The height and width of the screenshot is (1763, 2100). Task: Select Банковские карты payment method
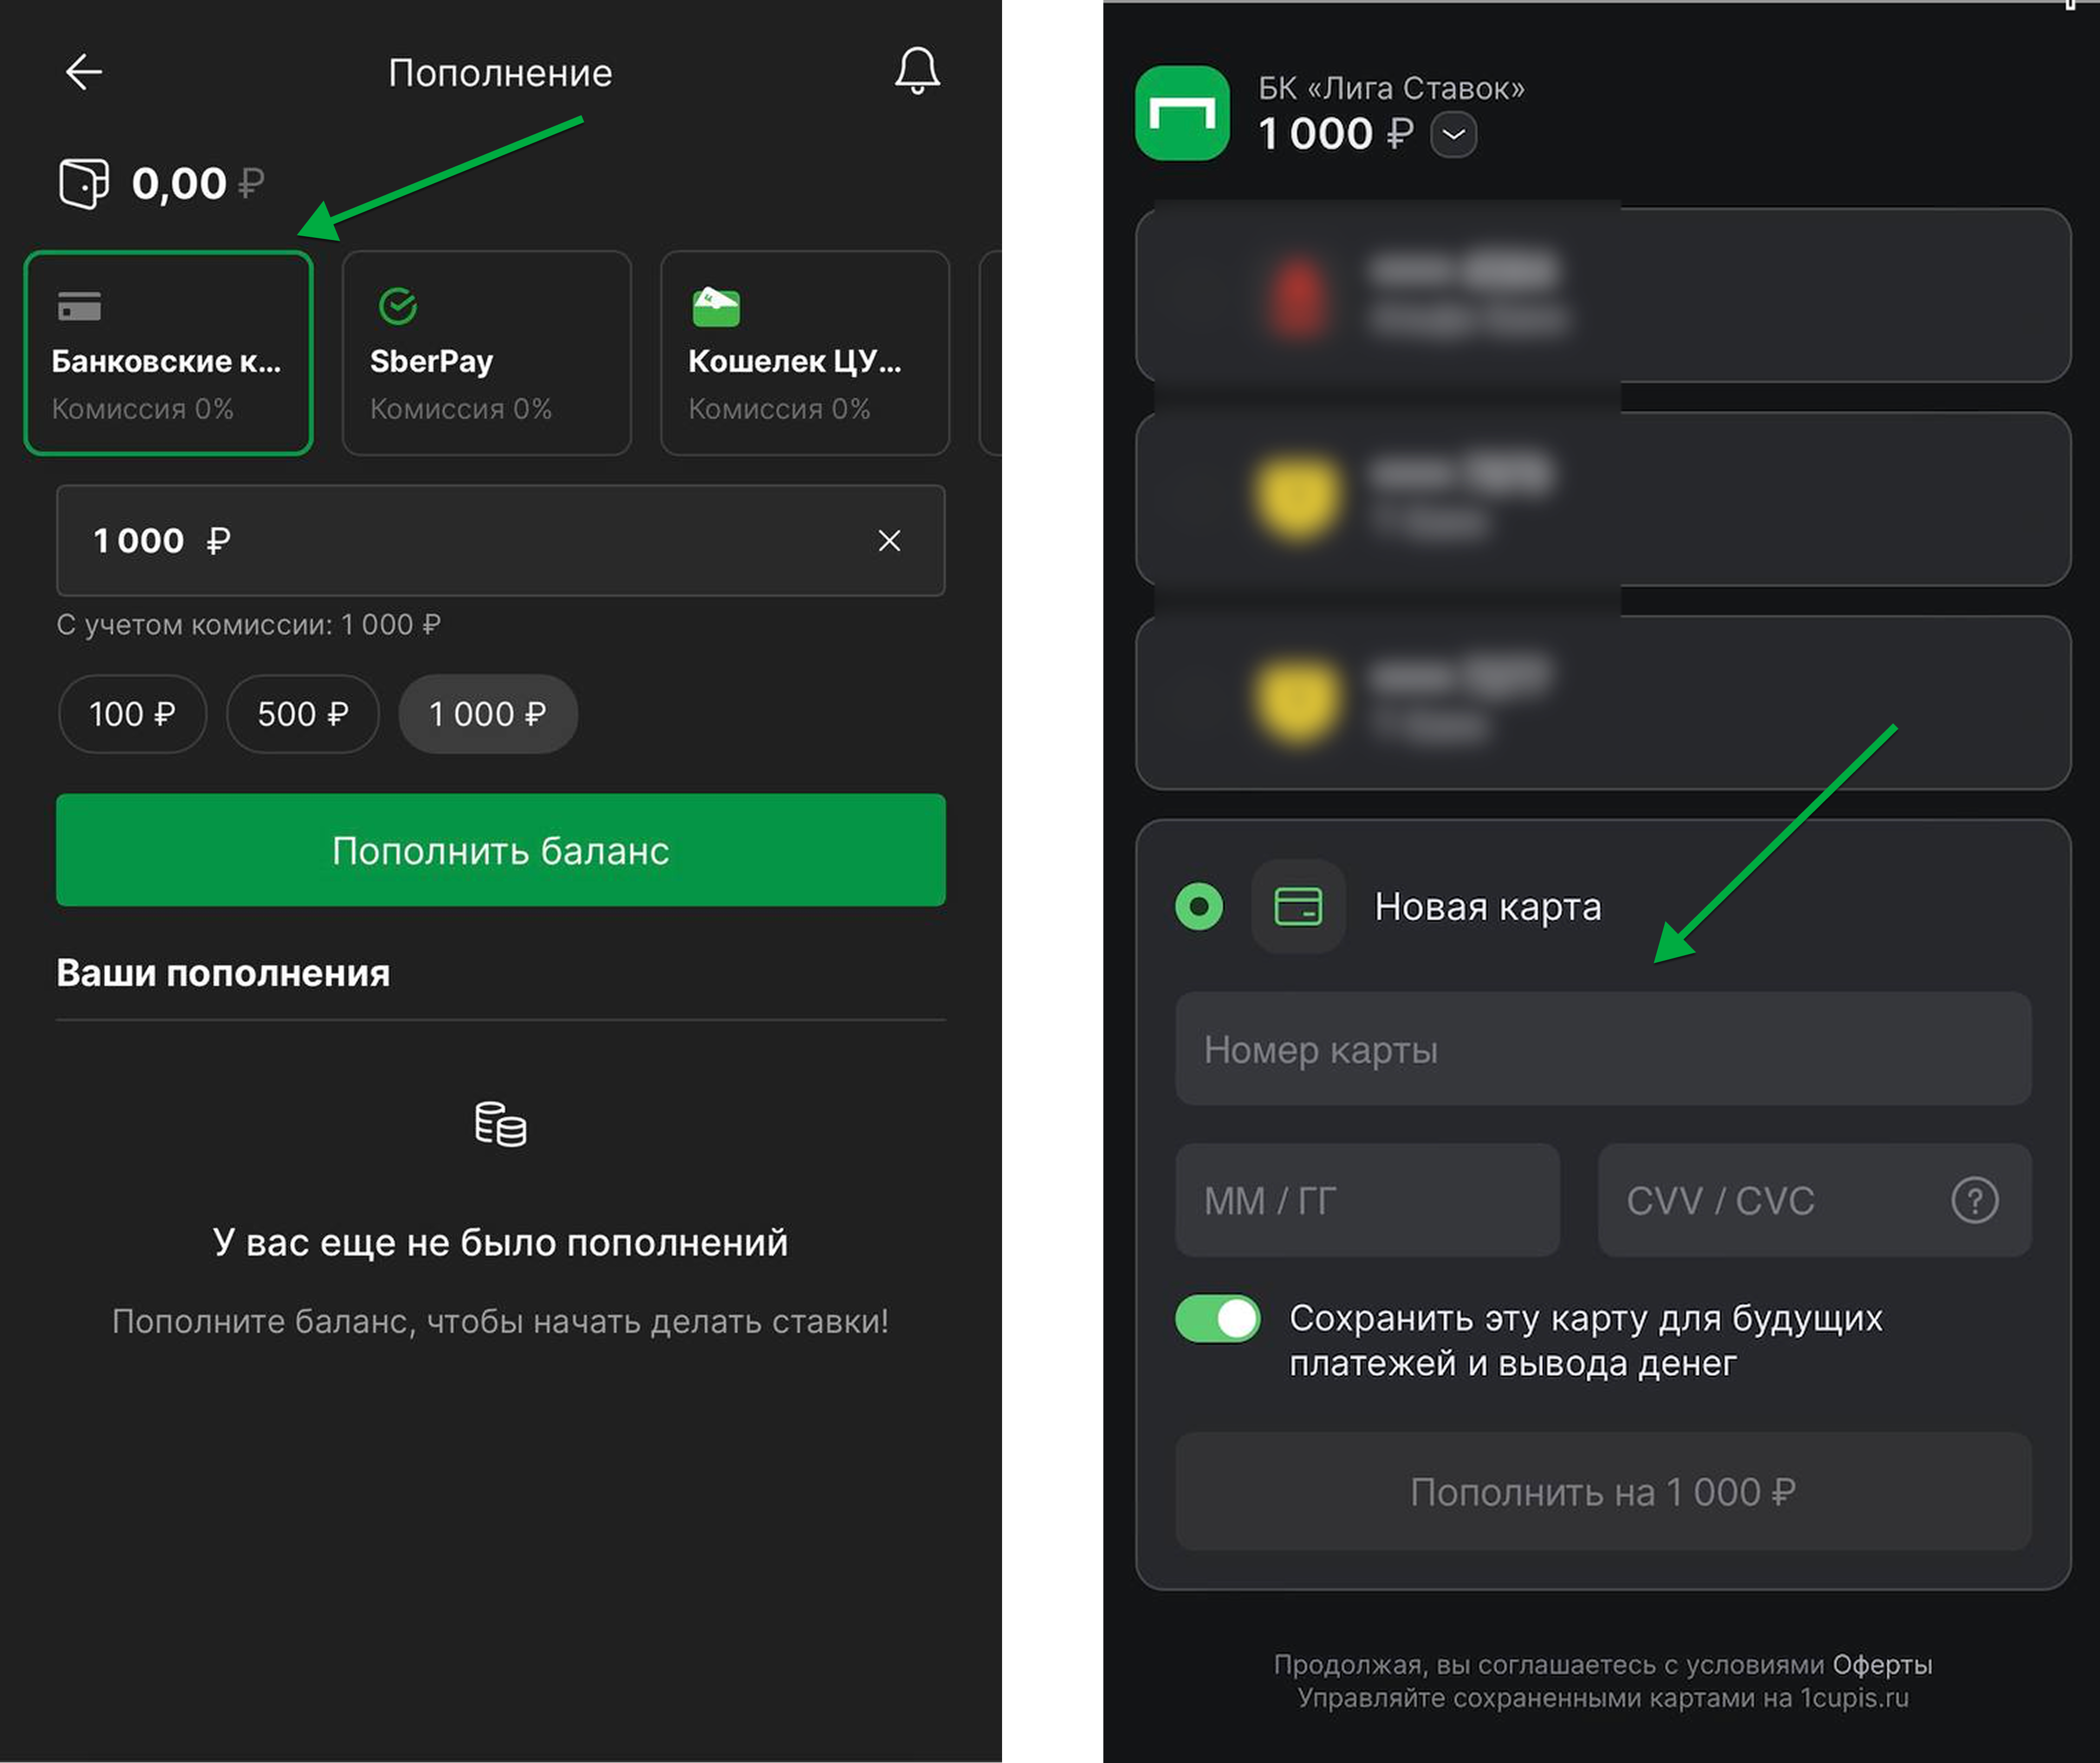click(x=168, y=353)
